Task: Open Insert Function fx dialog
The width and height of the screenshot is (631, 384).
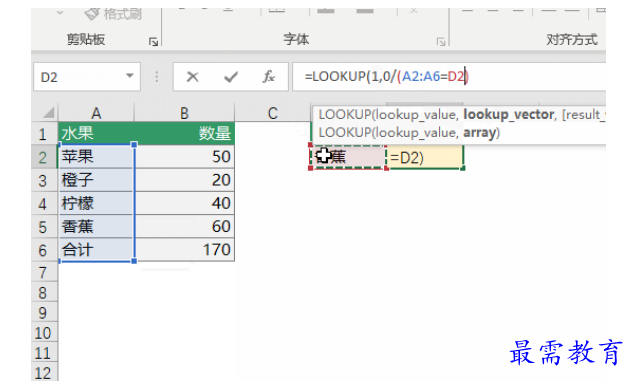Action: point(268,76)
